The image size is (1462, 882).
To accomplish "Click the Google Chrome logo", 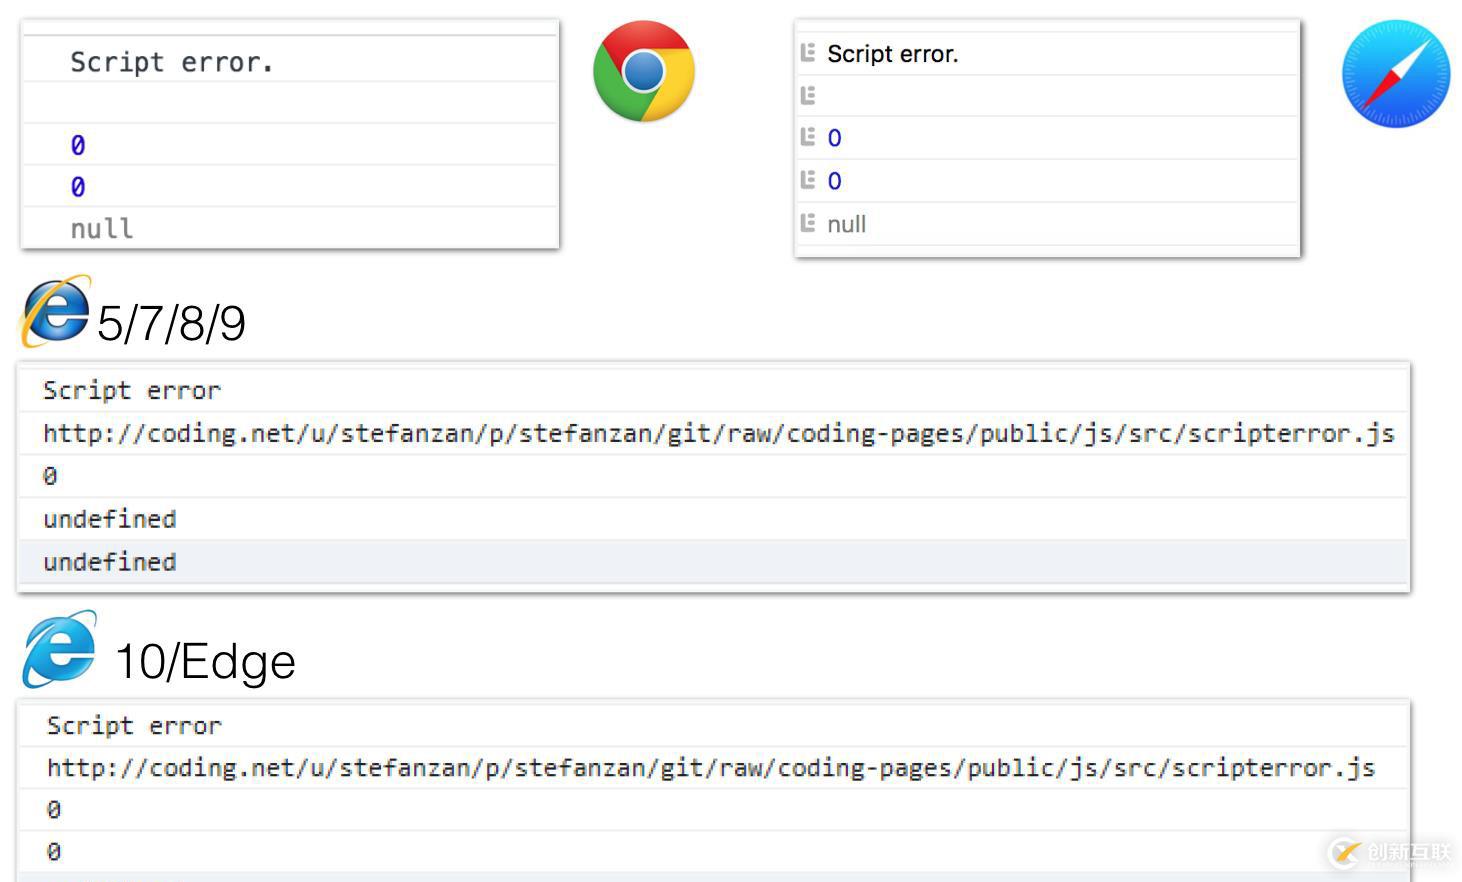I will point(643,71).
